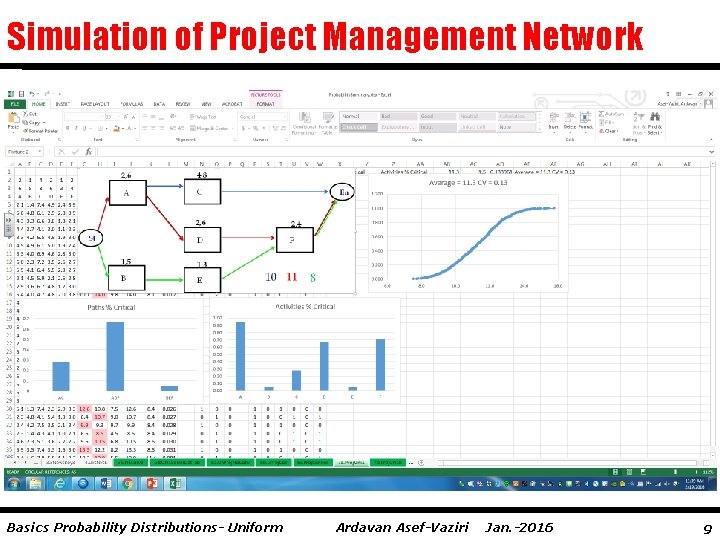Select the last green sheet tab
The width and height of the screenshot is (720, 540).
[x=388, y=462]
